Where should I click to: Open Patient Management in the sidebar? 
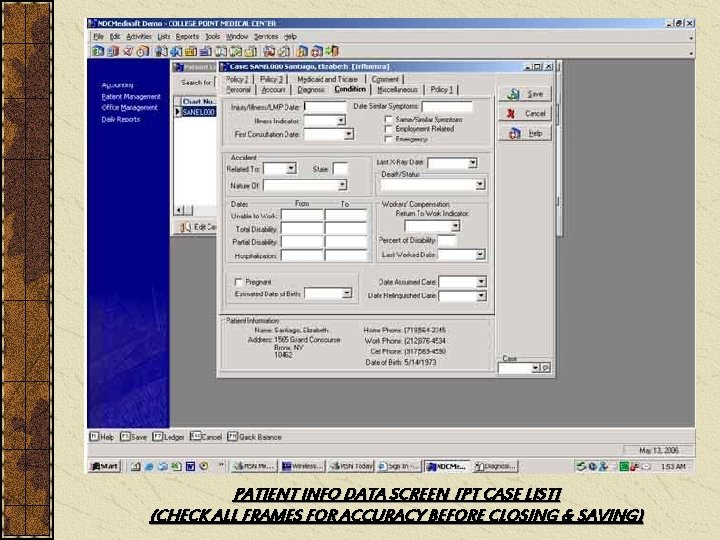(x=131, y=97)
